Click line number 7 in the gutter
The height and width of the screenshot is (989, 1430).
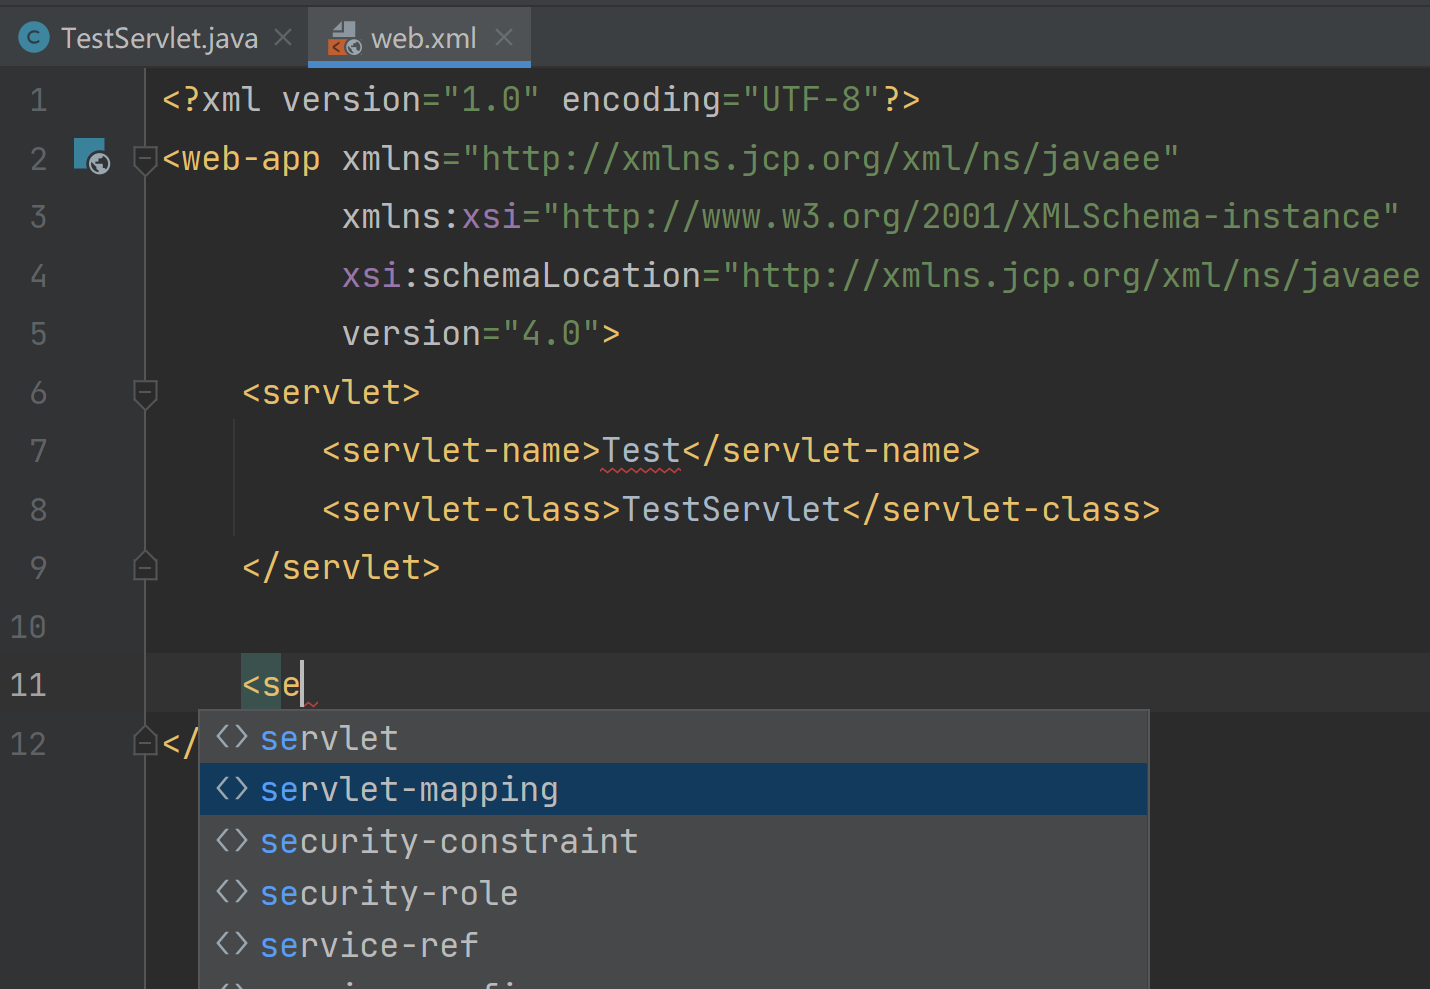pos(39,450)
